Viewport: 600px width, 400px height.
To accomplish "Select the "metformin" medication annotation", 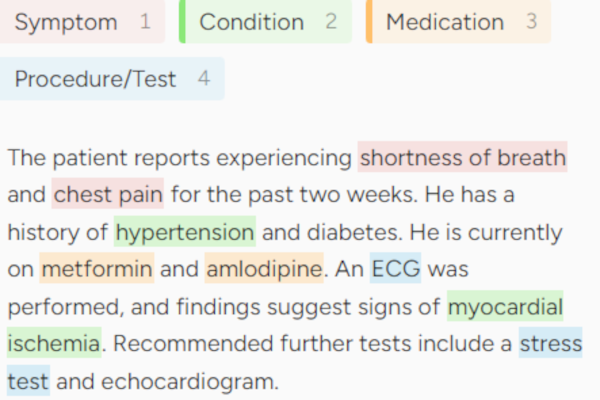I will tap(97, 269).
